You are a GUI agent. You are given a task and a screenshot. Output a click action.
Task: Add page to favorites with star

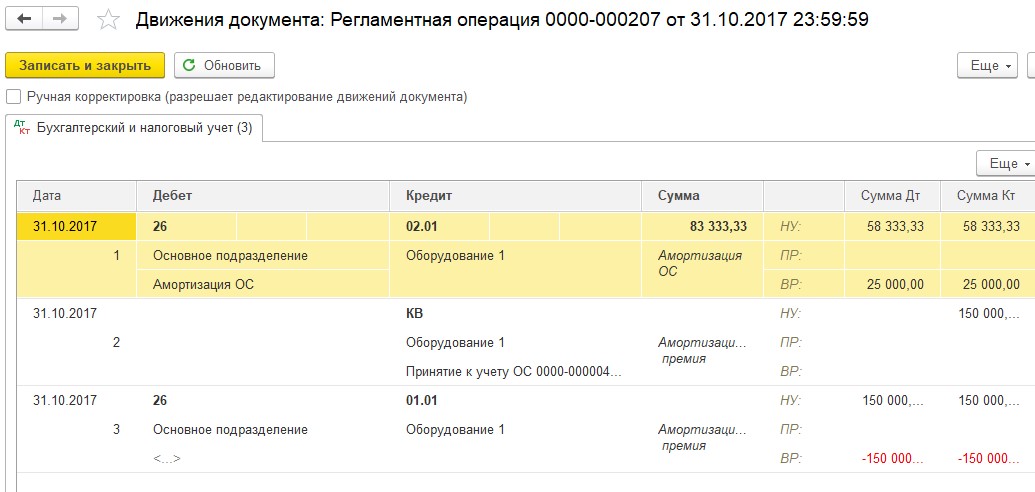[x=108, y=20]
